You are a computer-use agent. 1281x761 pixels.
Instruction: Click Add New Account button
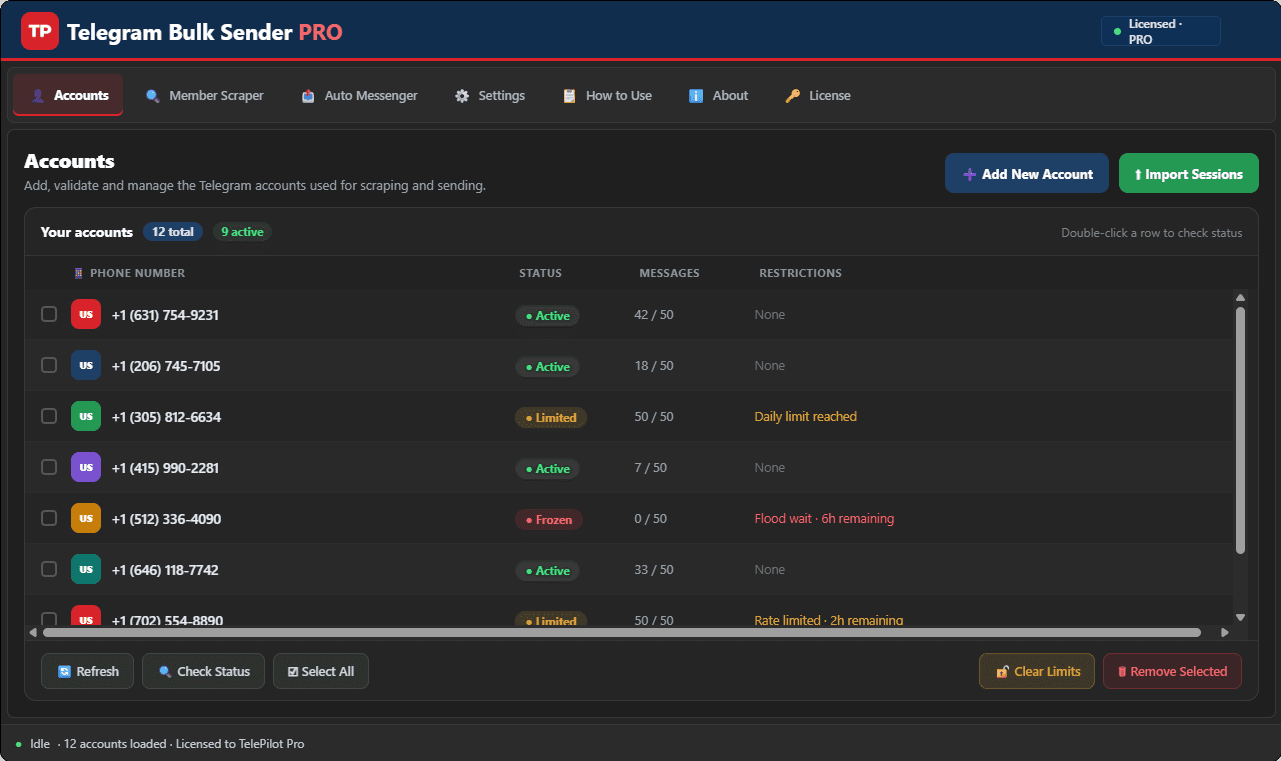(1027, 174)
